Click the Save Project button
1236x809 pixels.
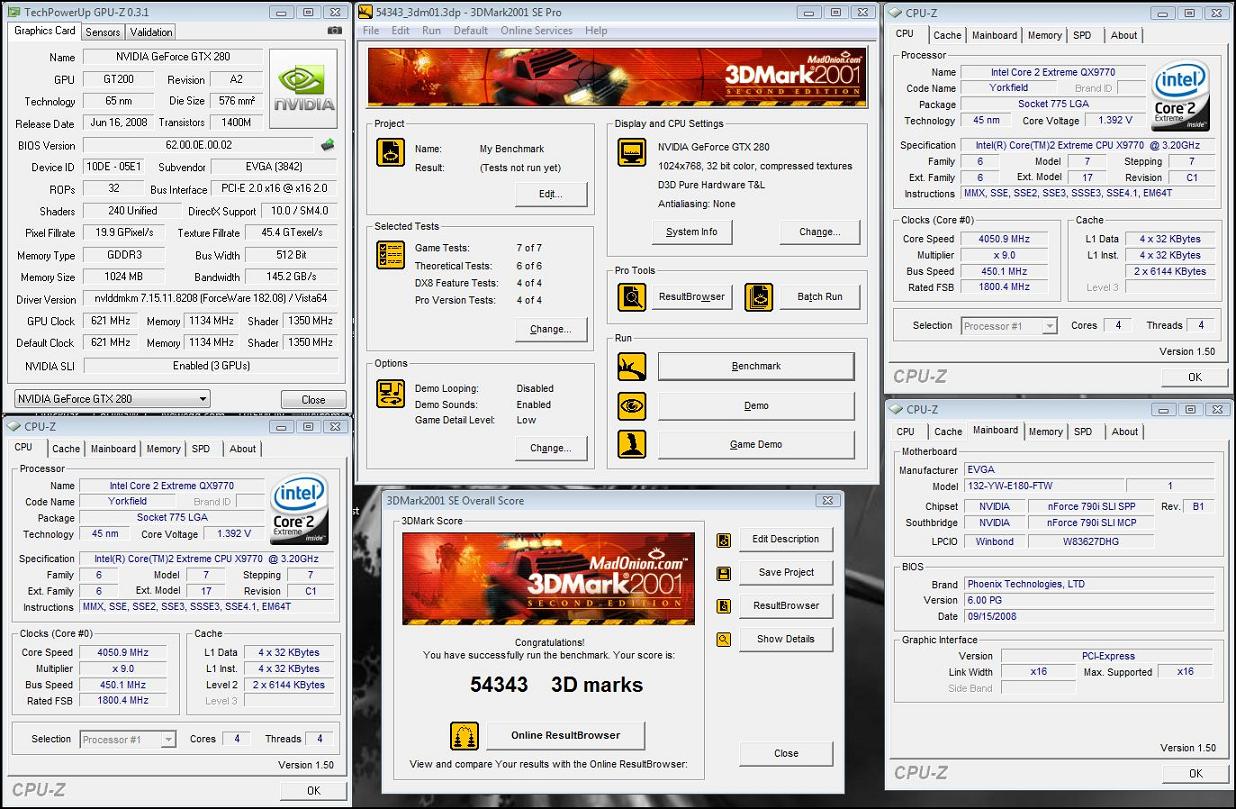(786, 572)
